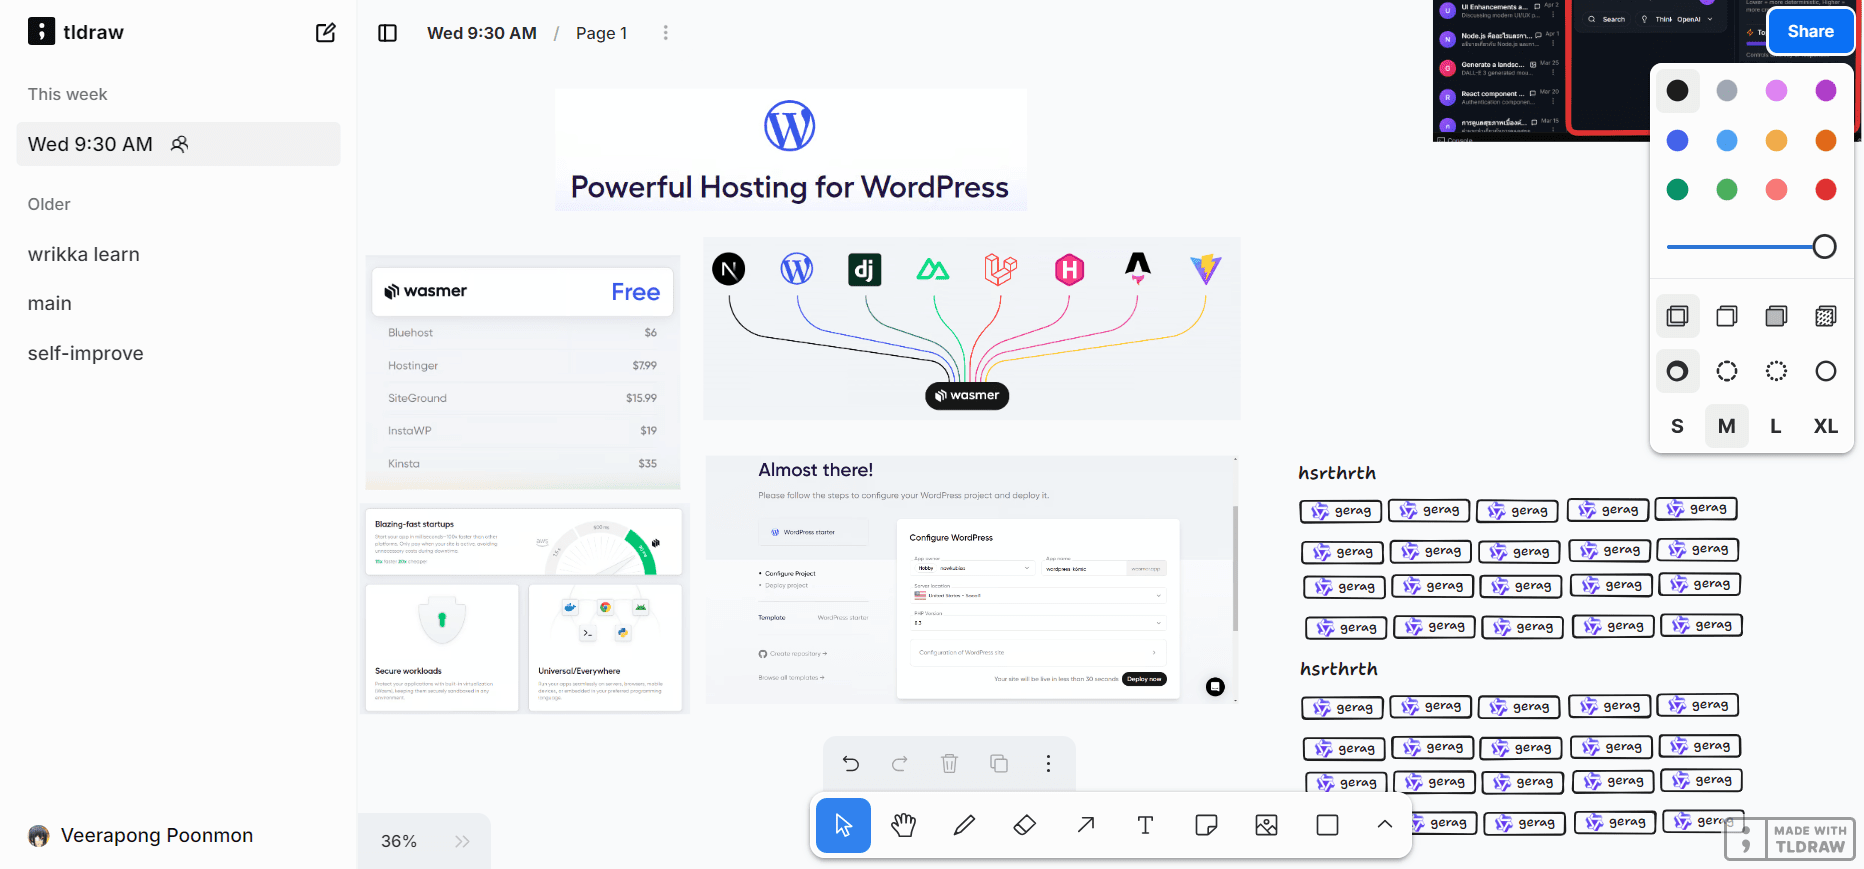The image size is (1864, 869).
Task: Click the 36% zoom level button
Action: click(399, 841)
